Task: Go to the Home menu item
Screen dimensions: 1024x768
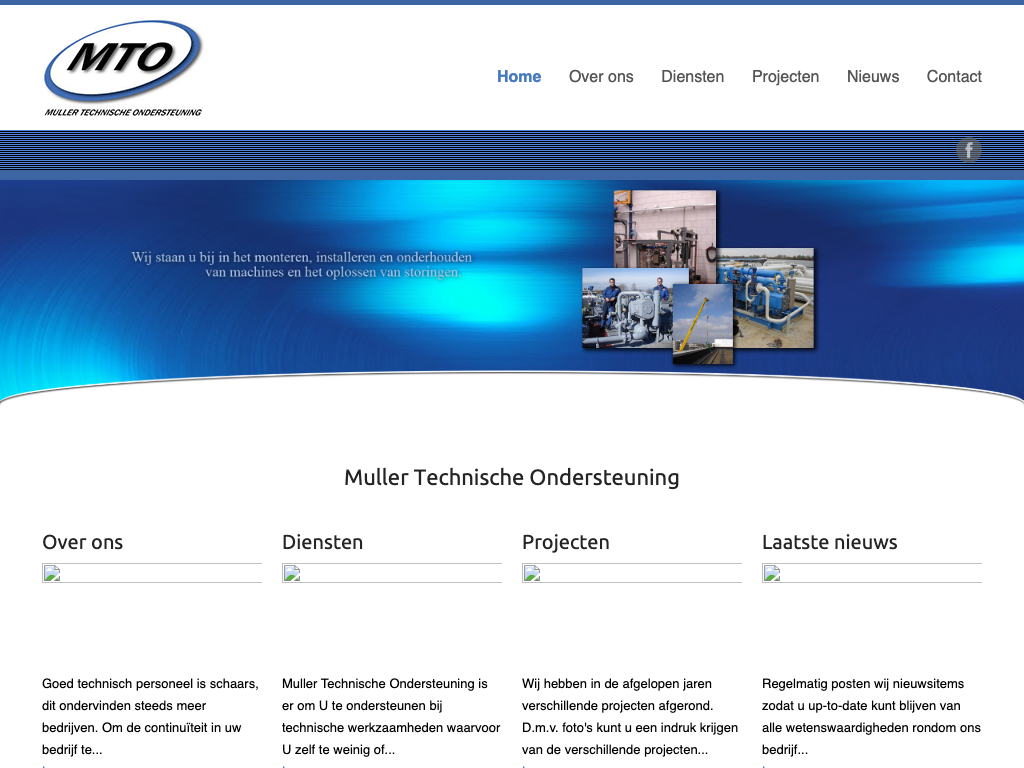Action: point(519,77)
